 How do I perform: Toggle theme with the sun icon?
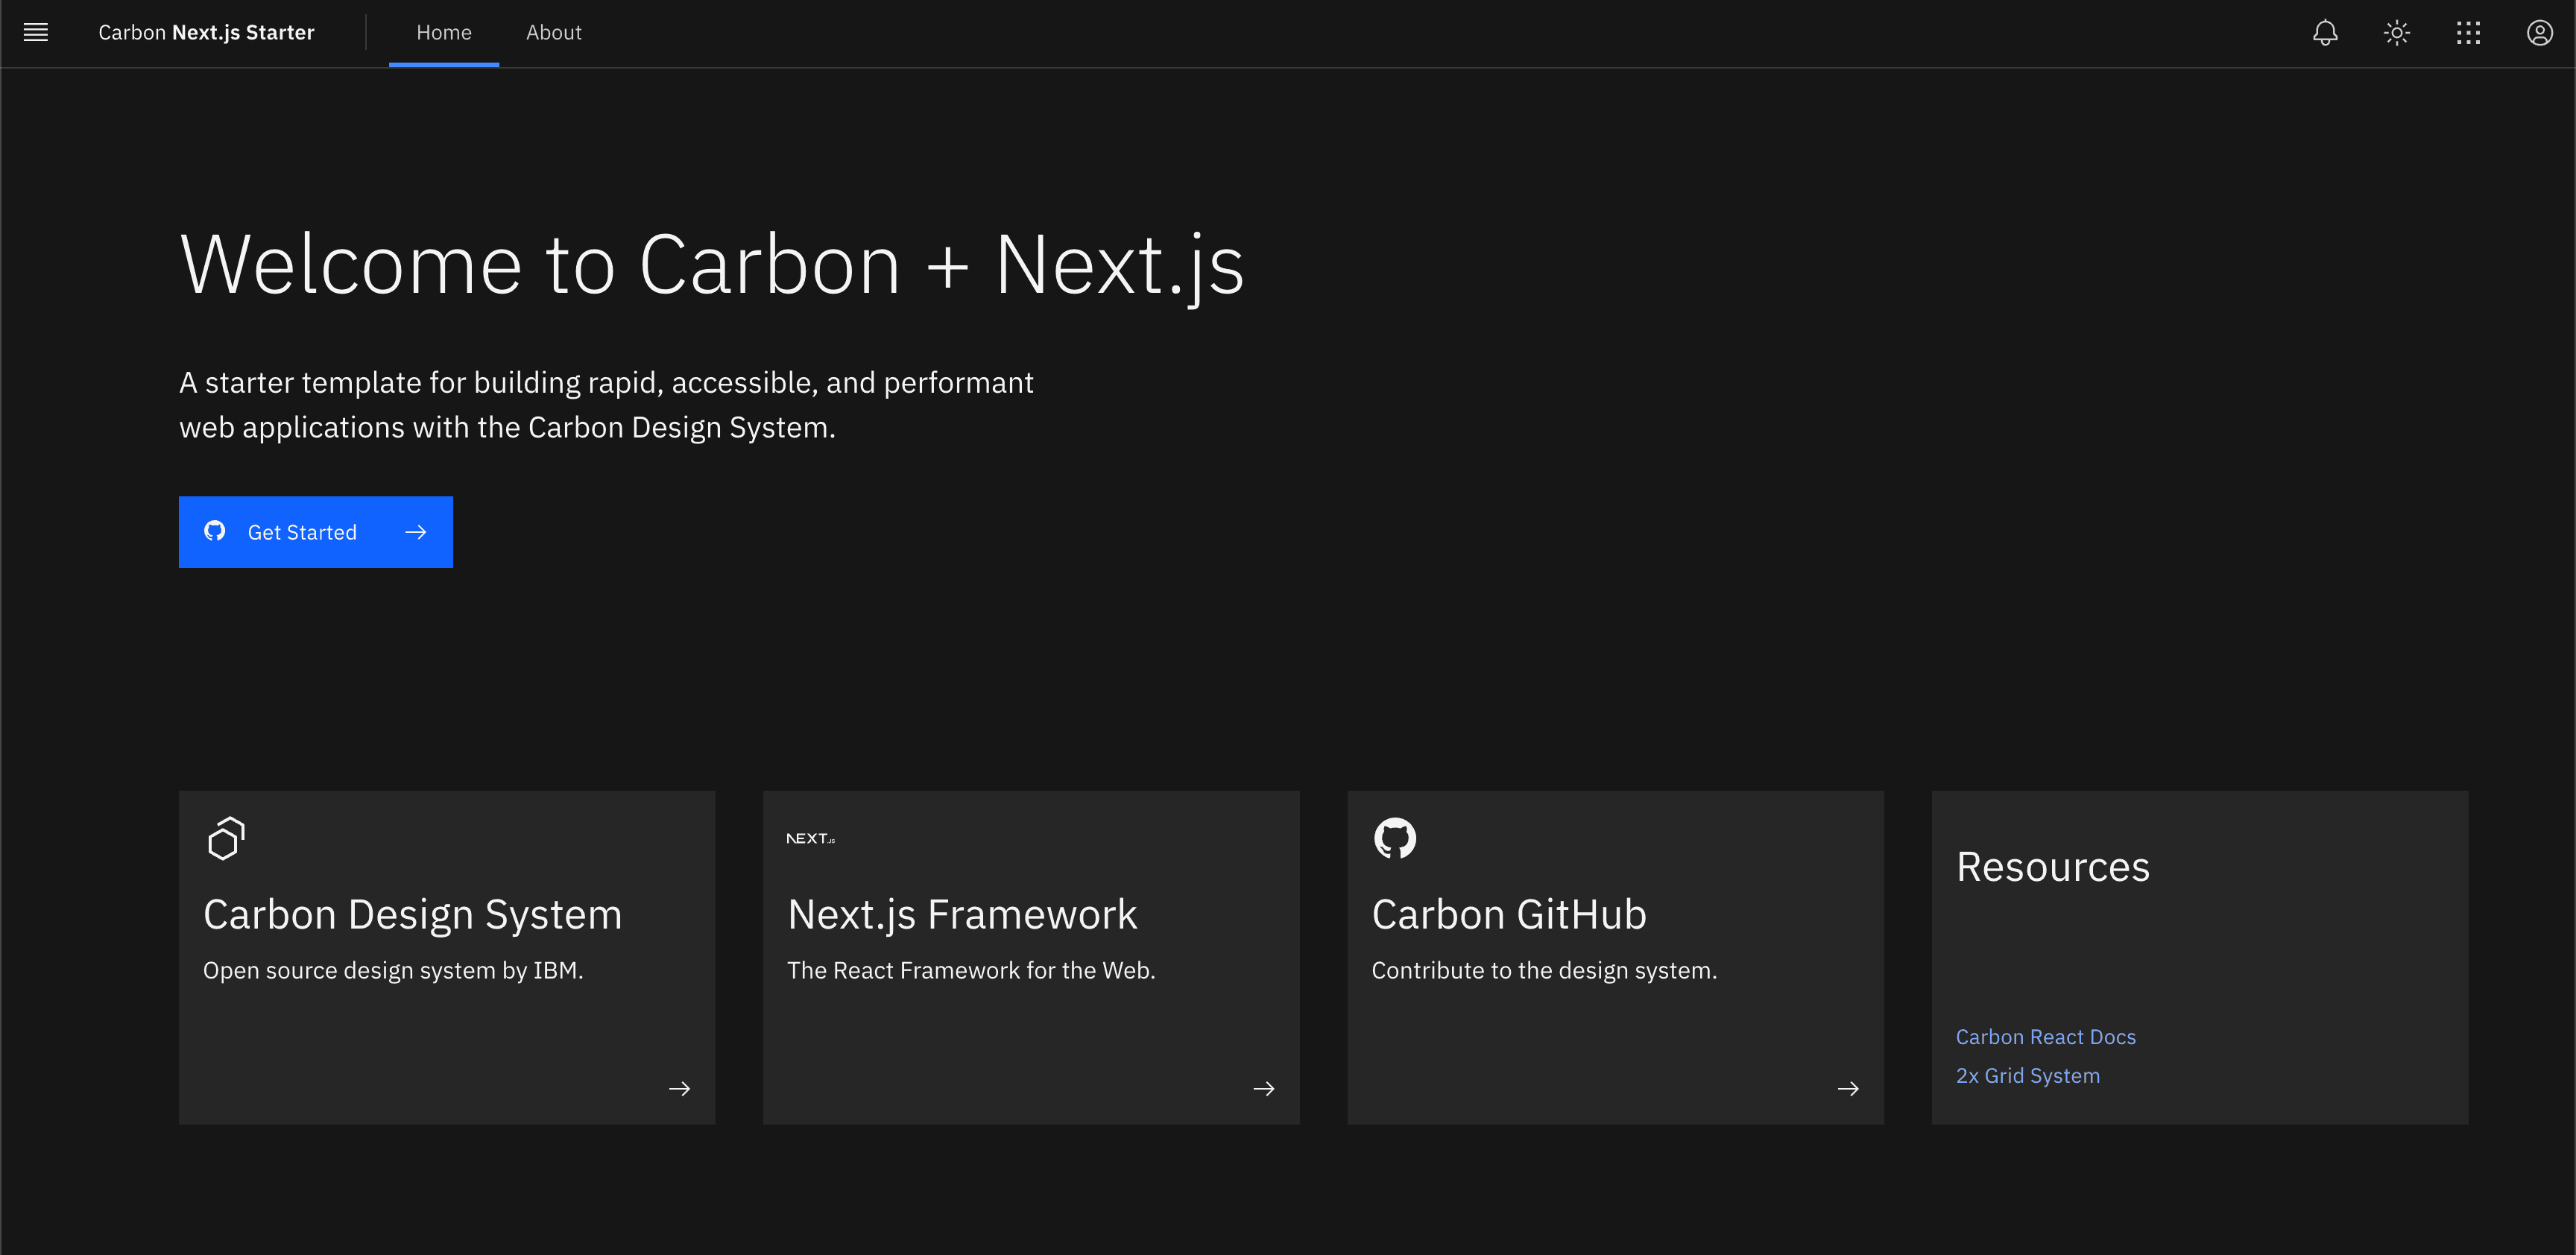pos(2396,33)
